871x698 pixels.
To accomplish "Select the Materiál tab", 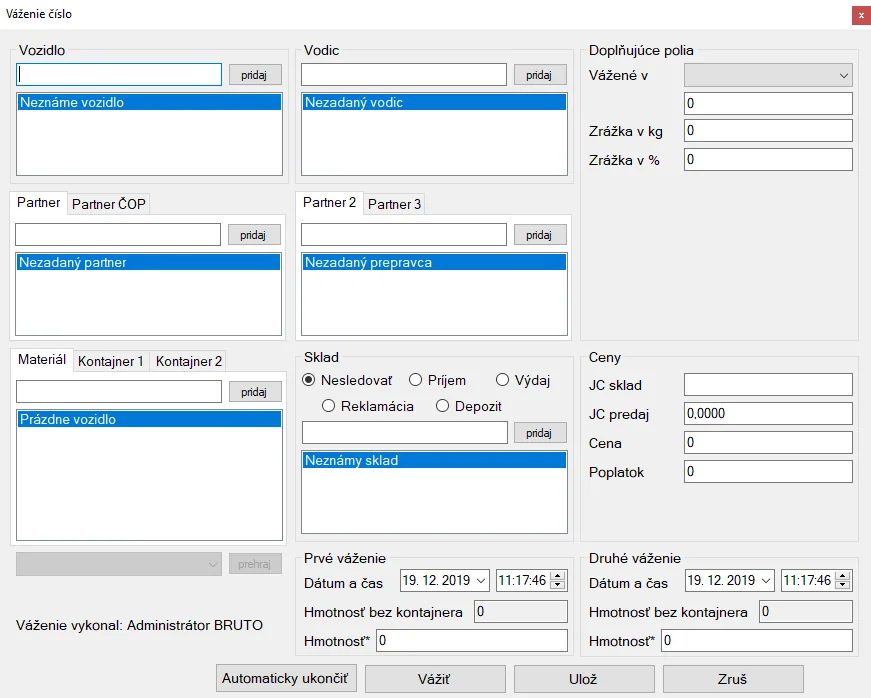I will [x=42, y=359].
